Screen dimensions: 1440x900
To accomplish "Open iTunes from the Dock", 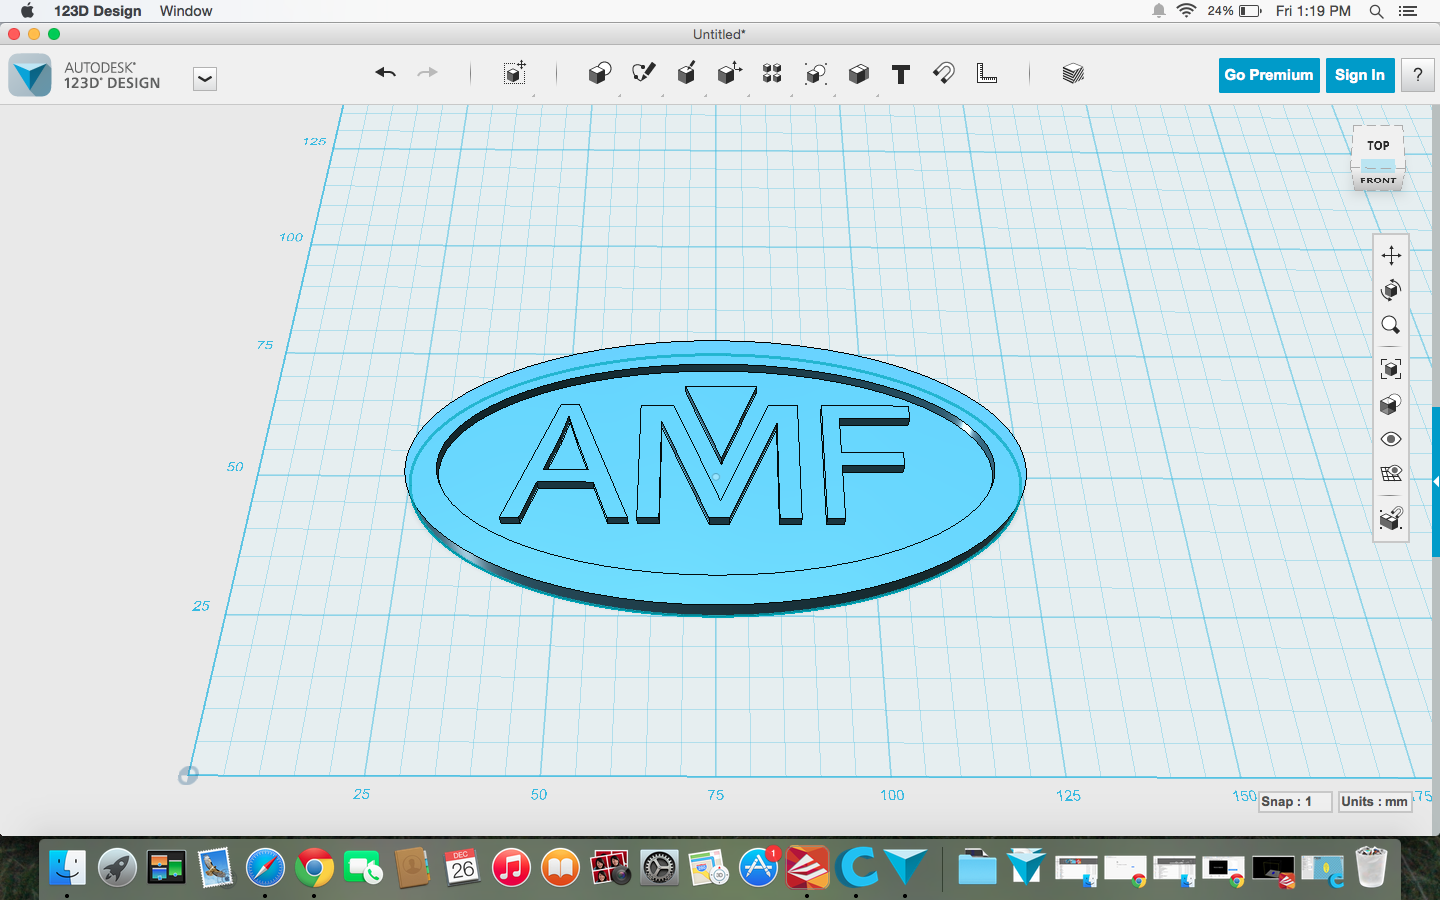I will click(x=511, y=867).
